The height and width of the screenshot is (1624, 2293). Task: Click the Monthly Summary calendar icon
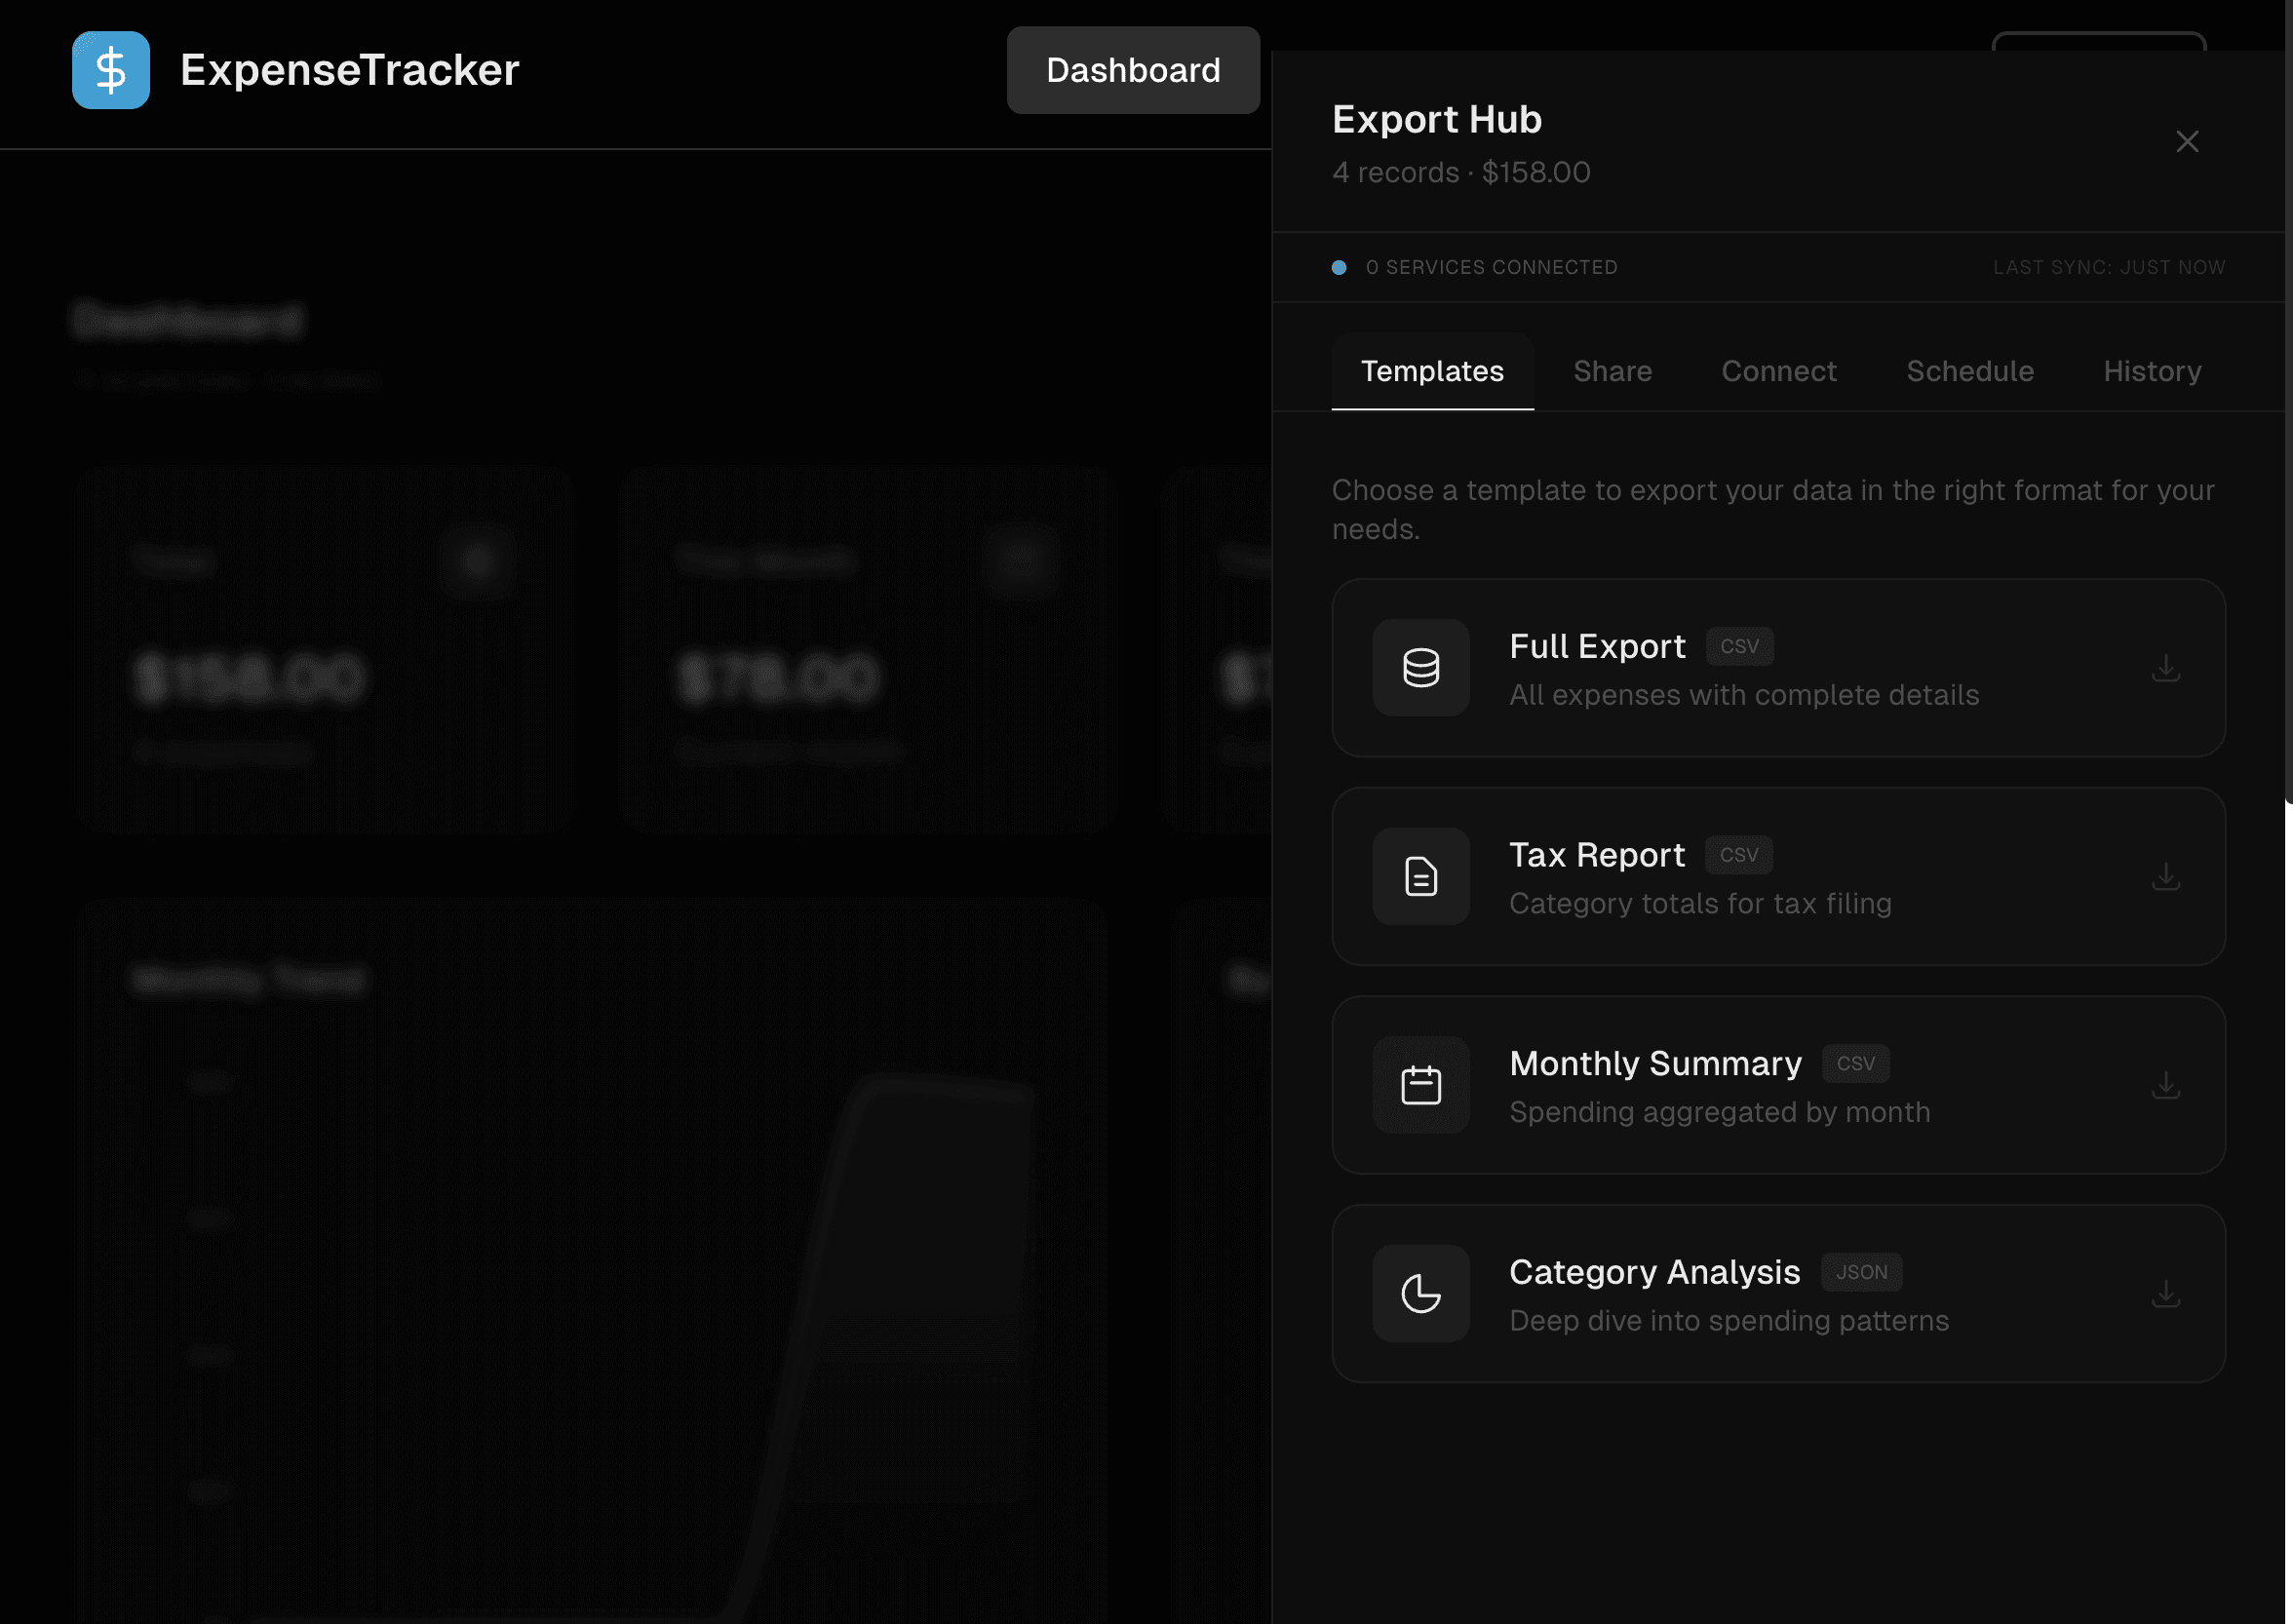coord(1420,1085)
